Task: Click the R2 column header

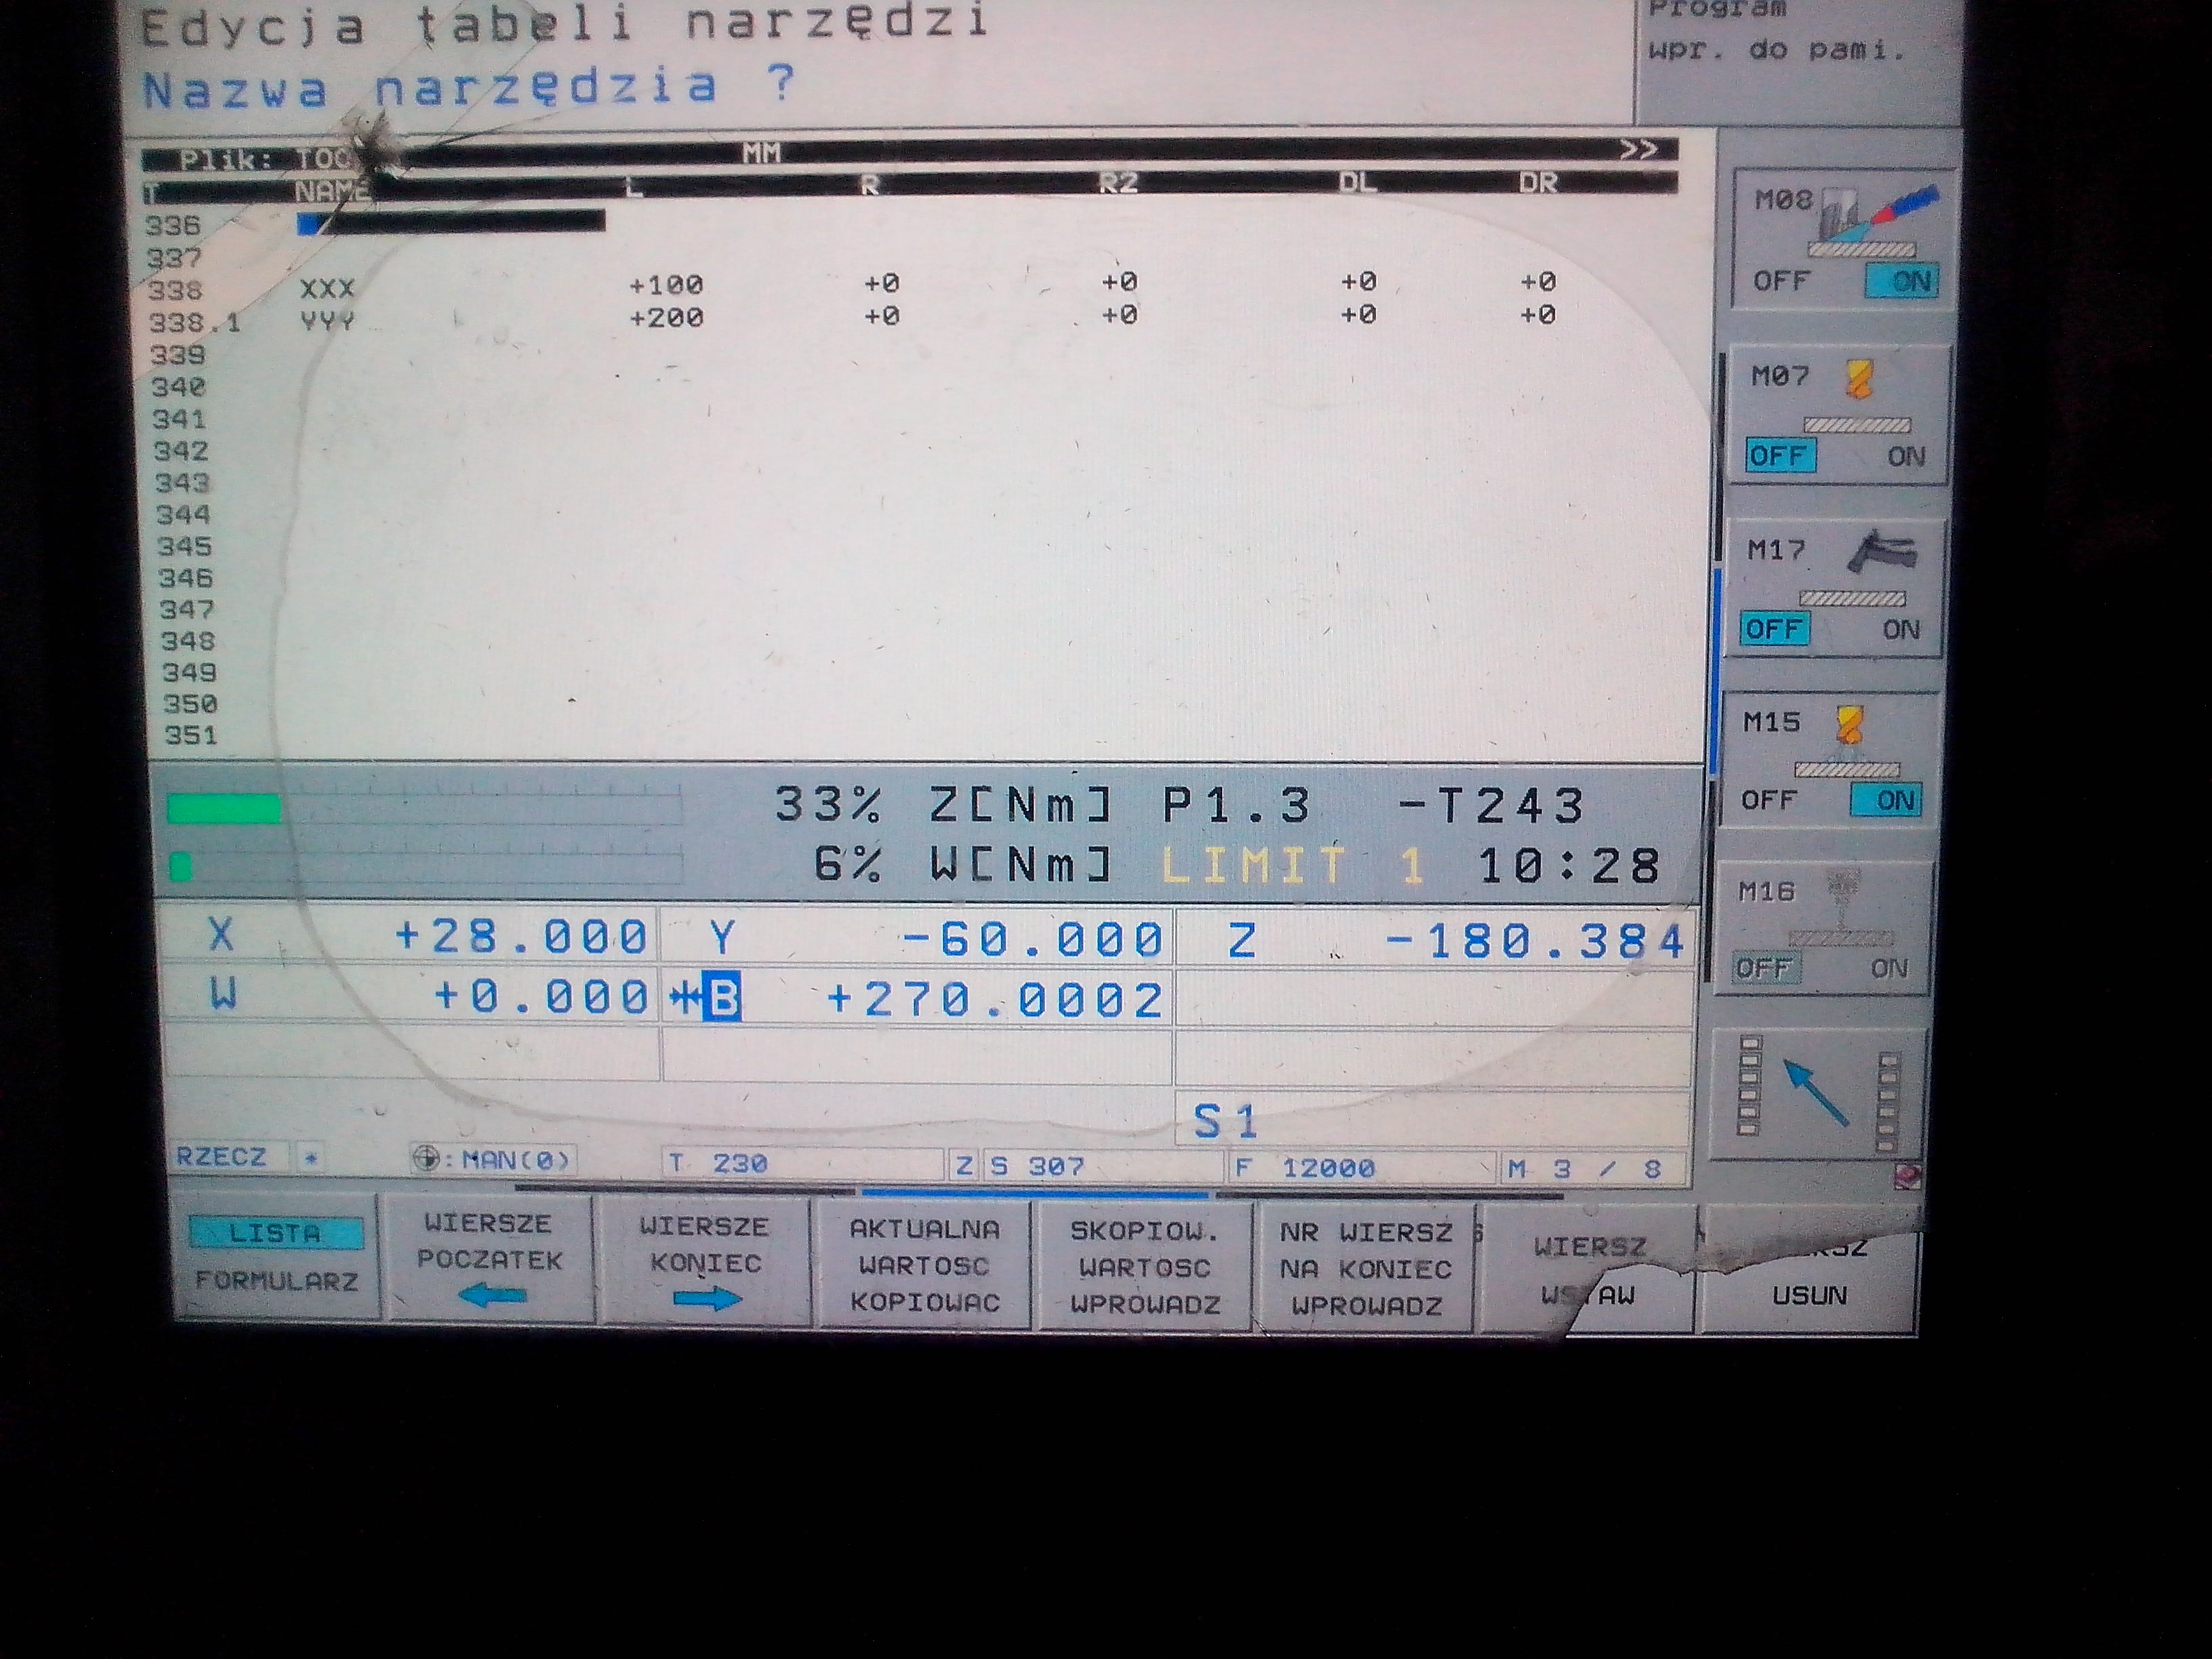Action: [x=1118, y=183]
